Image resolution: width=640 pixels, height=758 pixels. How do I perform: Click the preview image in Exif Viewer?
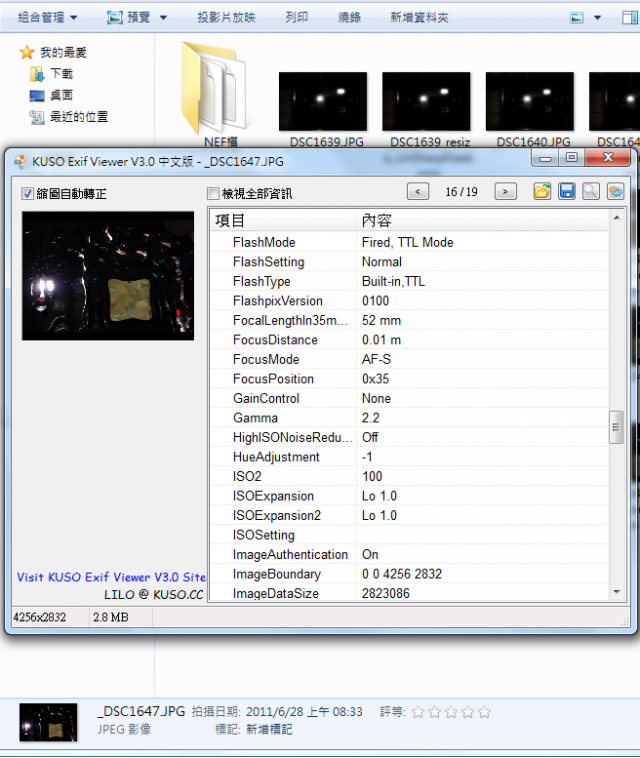tap(108, 276)
